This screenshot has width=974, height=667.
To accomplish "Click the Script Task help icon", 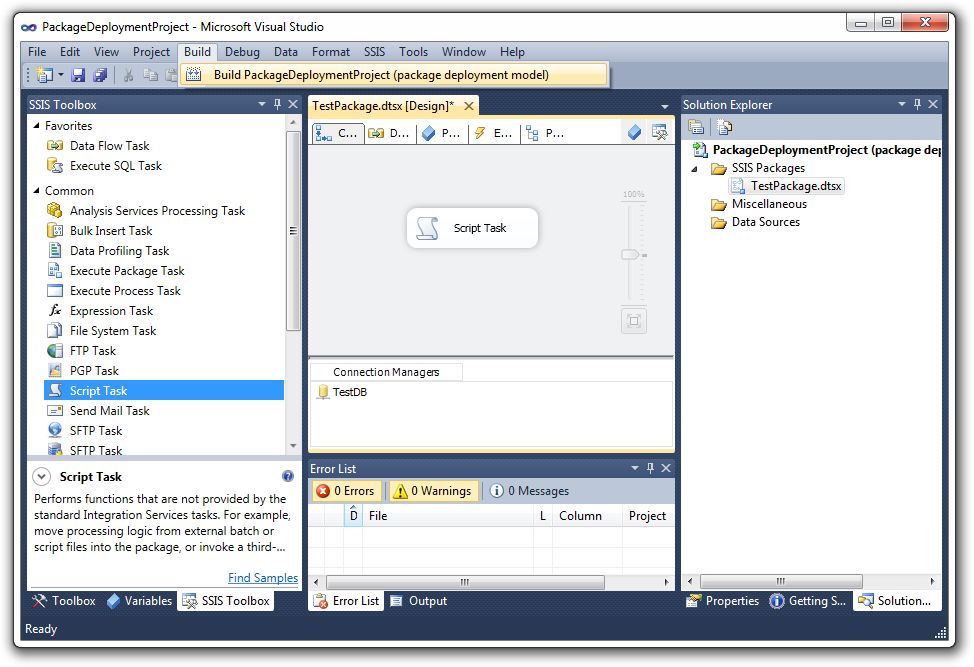I will [288, 476].
